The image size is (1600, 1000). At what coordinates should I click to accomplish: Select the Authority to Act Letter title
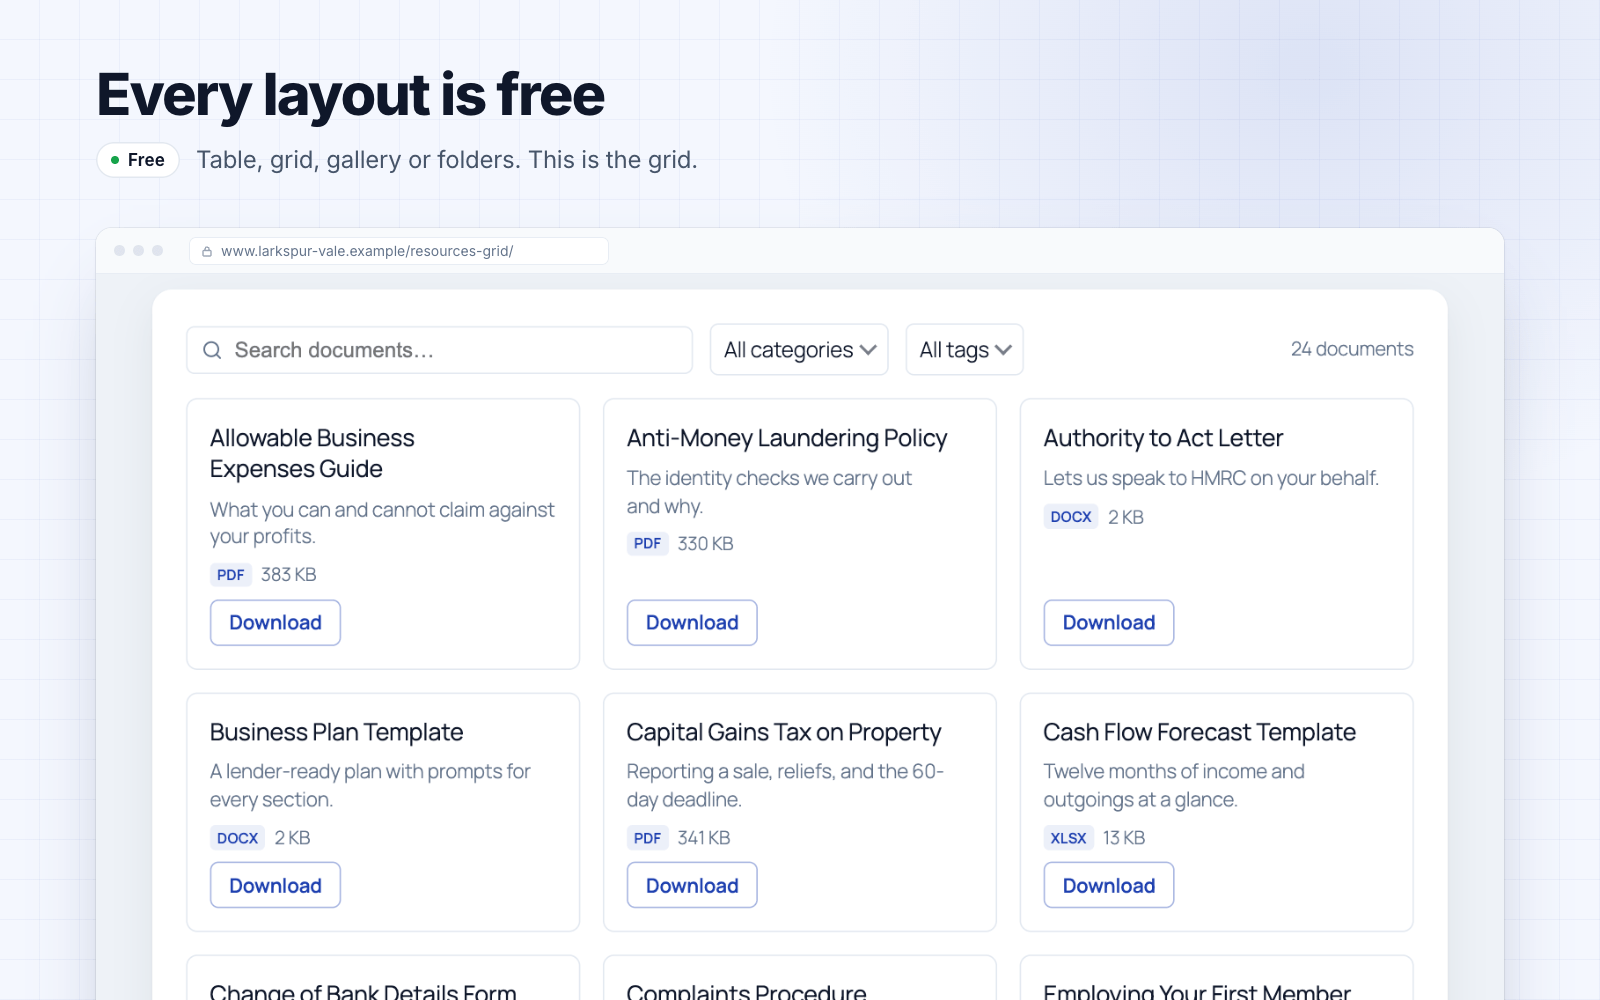point(1163,438)
